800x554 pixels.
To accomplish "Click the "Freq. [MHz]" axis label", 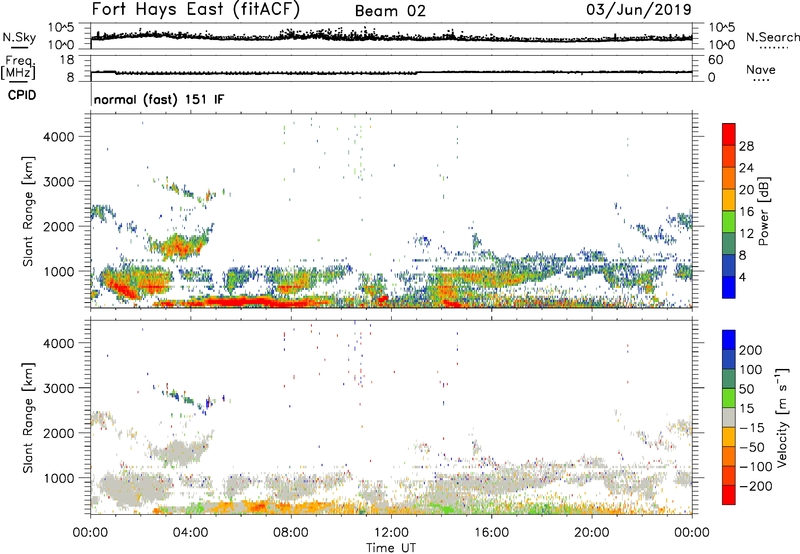I will click(x=18, y=67).
